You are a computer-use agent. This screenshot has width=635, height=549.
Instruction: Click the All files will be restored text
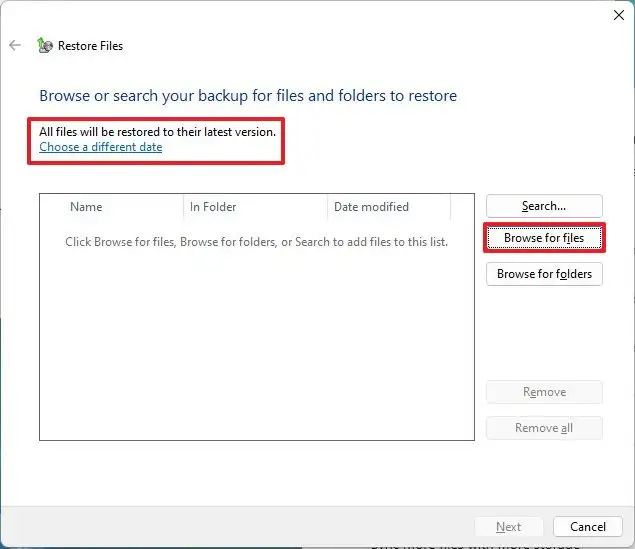point(158,132)
